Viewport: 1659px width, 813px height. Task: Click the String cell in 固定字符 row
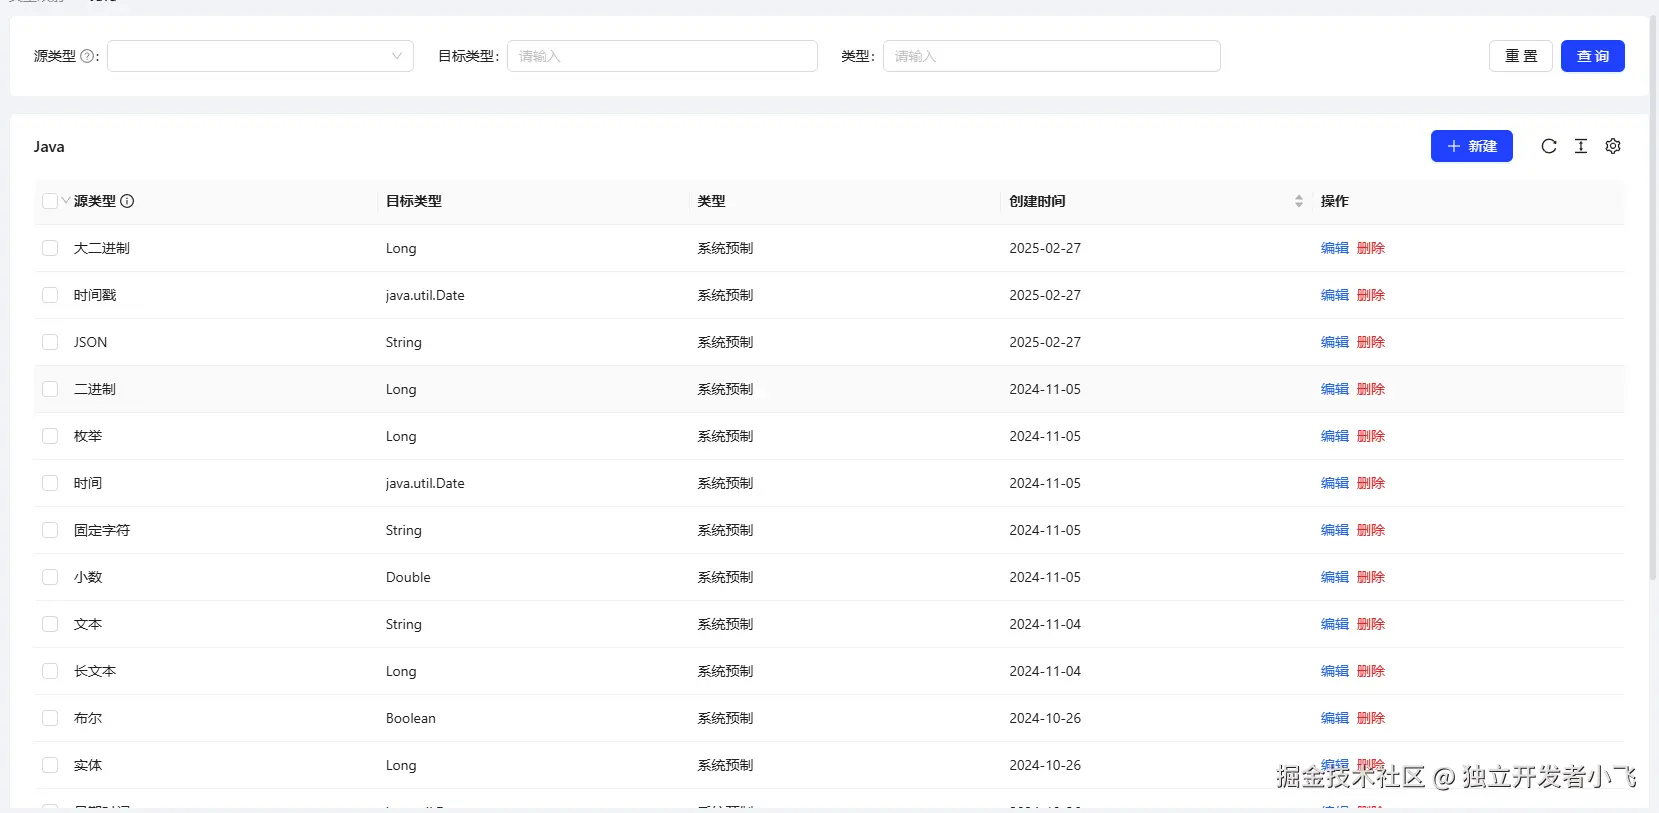tap(404, 530)
